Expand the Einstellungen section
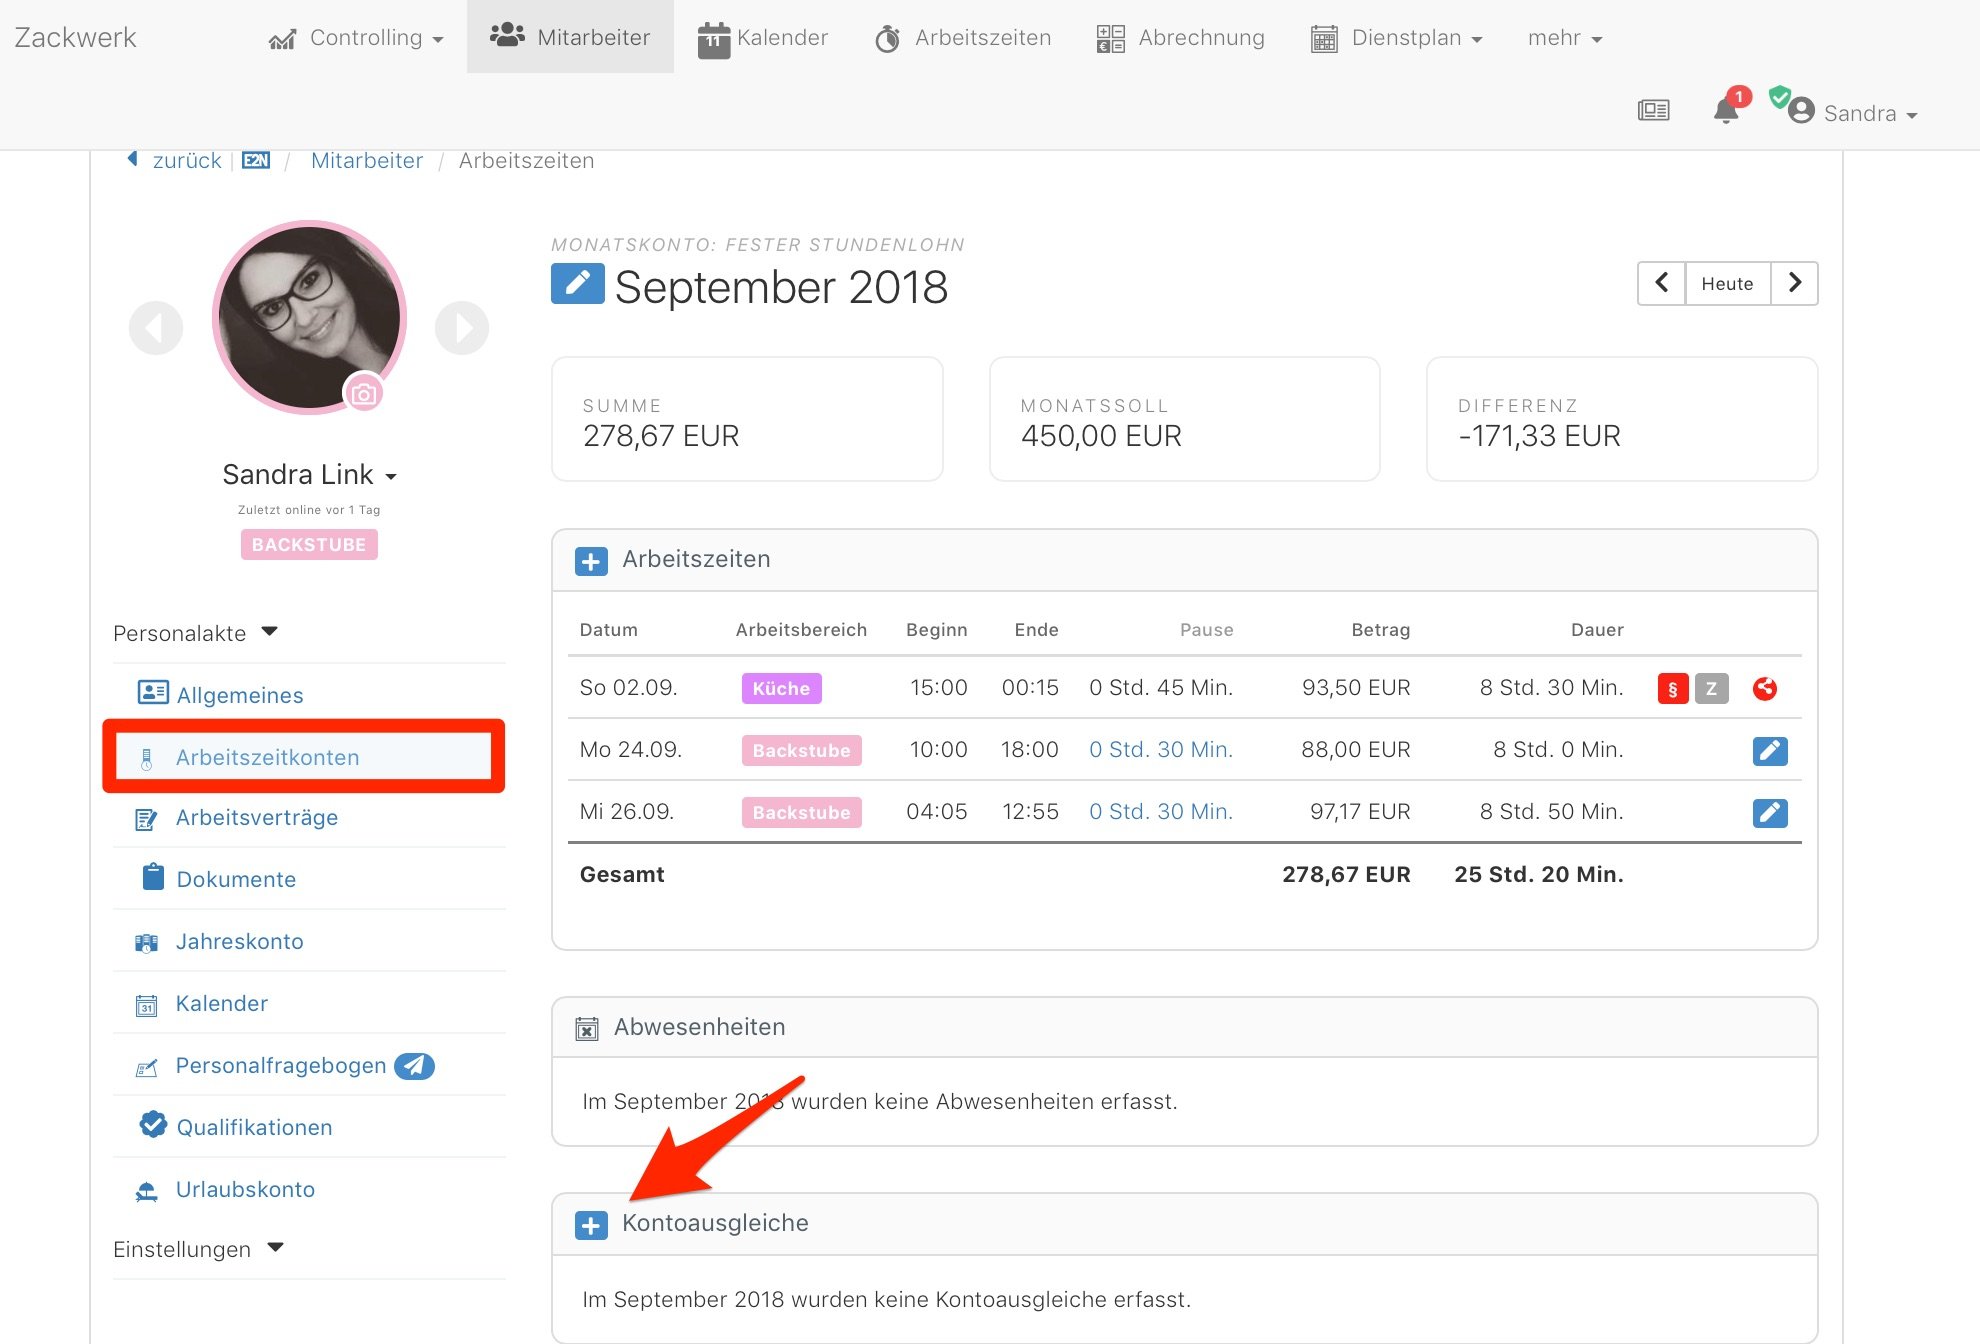This screenshot has height=1344, width=1980. click(199, 1249)
